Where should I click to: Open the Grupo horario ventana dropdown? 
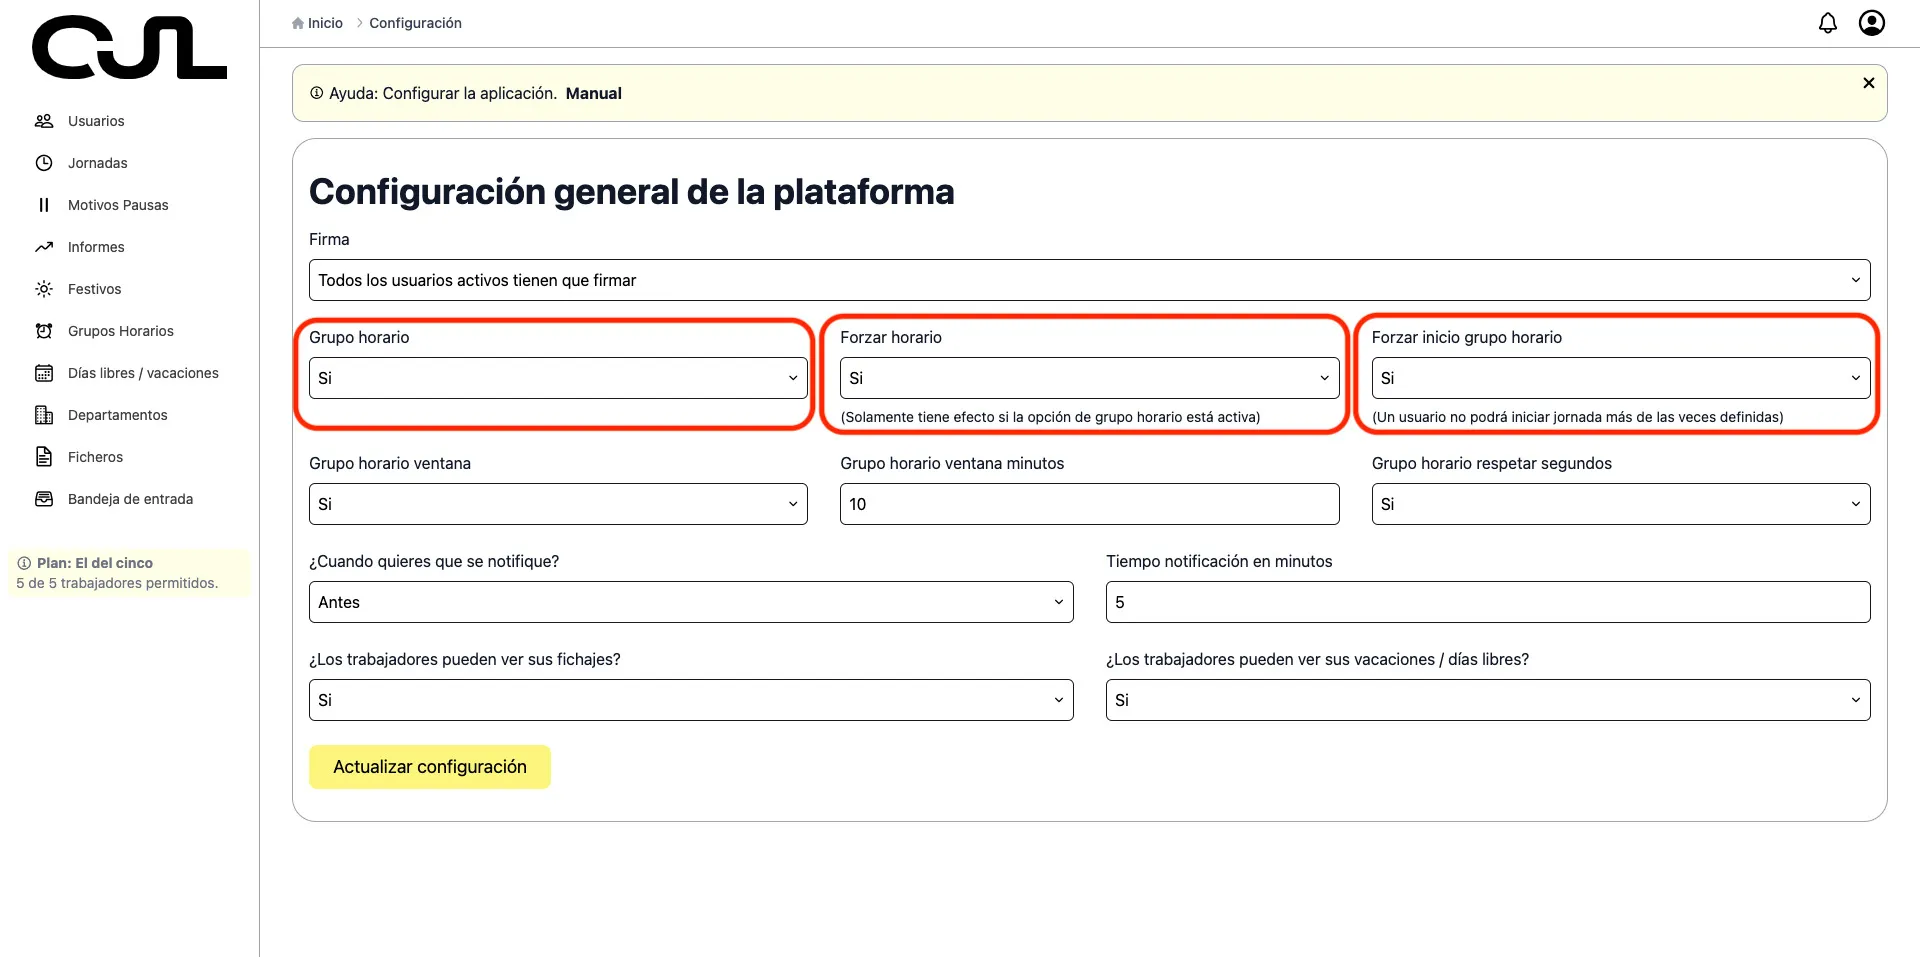[x=557, y=503]
